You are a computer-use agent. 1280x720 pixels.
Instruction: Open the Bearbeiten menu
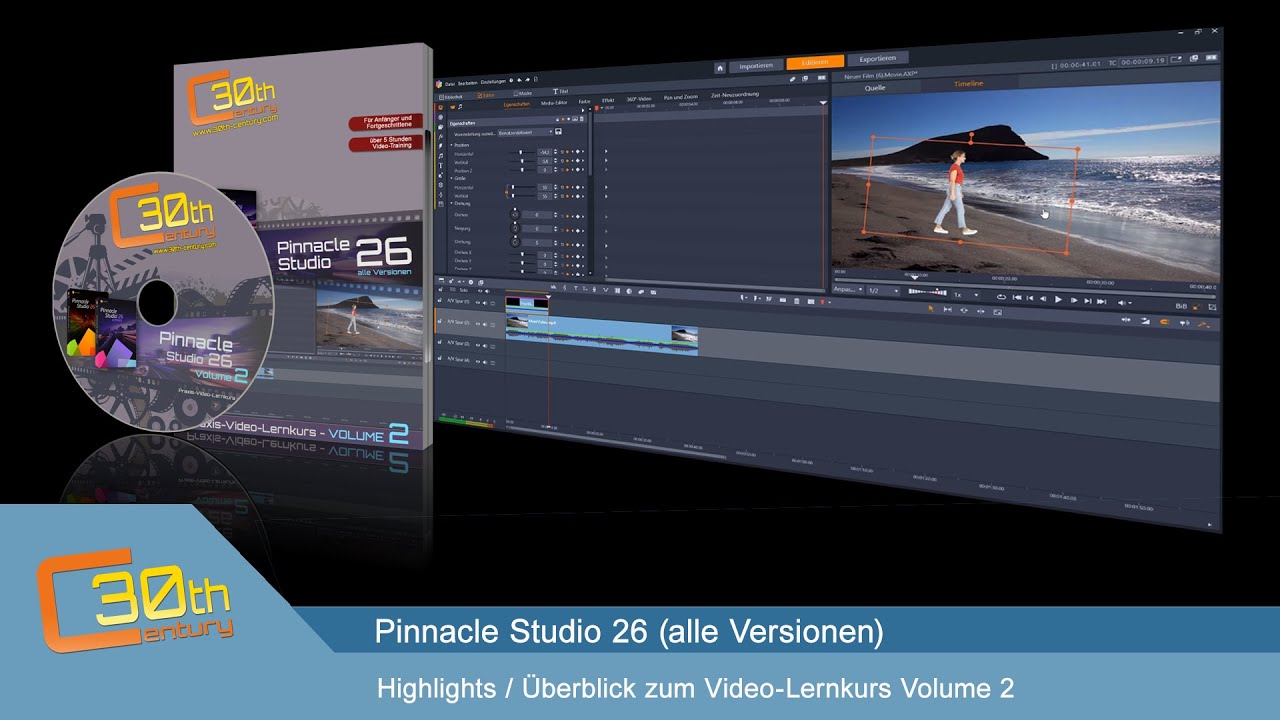pos(467,83)
